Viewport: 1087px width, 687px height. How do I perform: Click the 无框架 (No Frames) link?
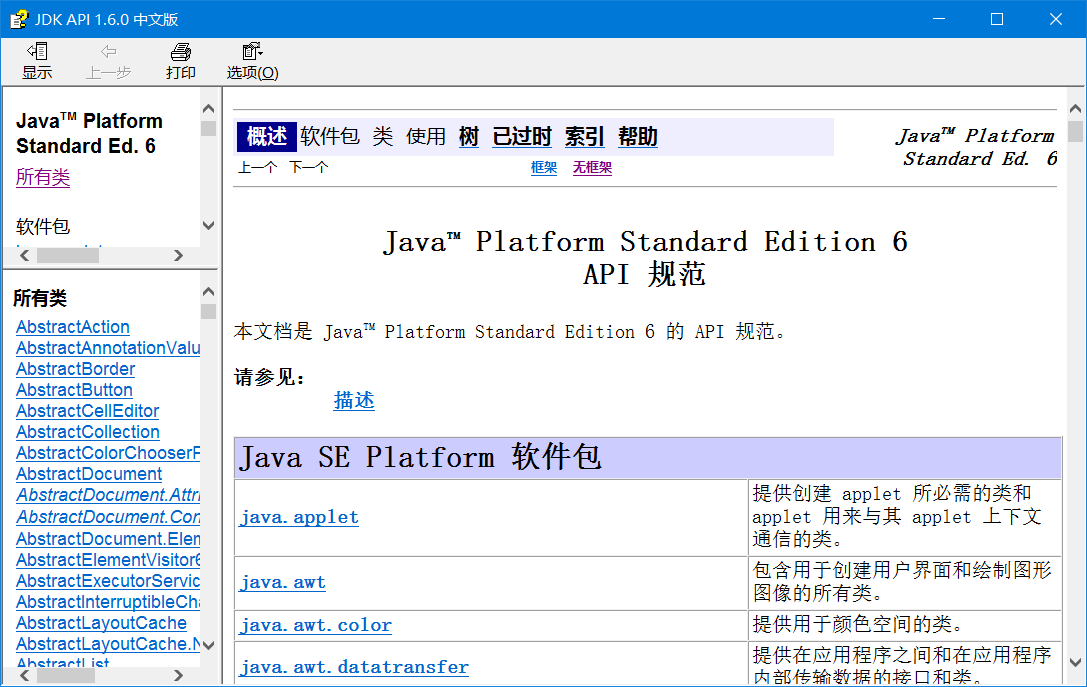coord(592,168)
